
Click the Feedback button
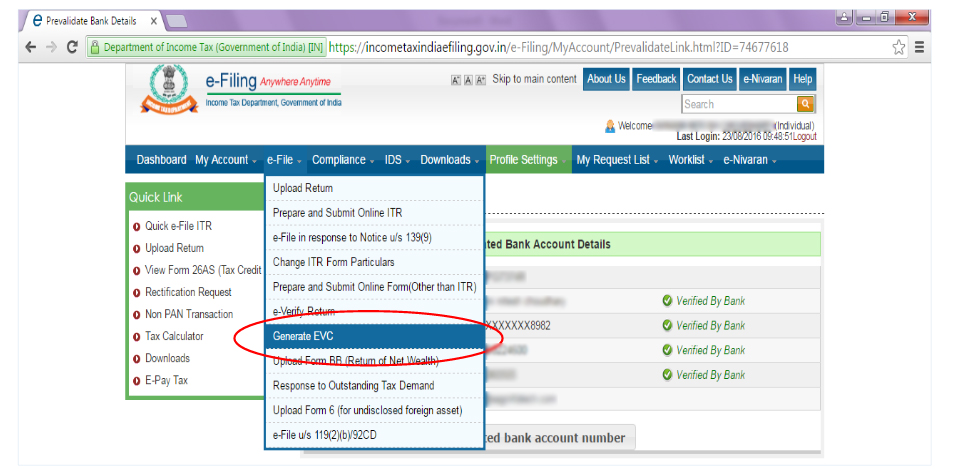click(x=656, y=79)
